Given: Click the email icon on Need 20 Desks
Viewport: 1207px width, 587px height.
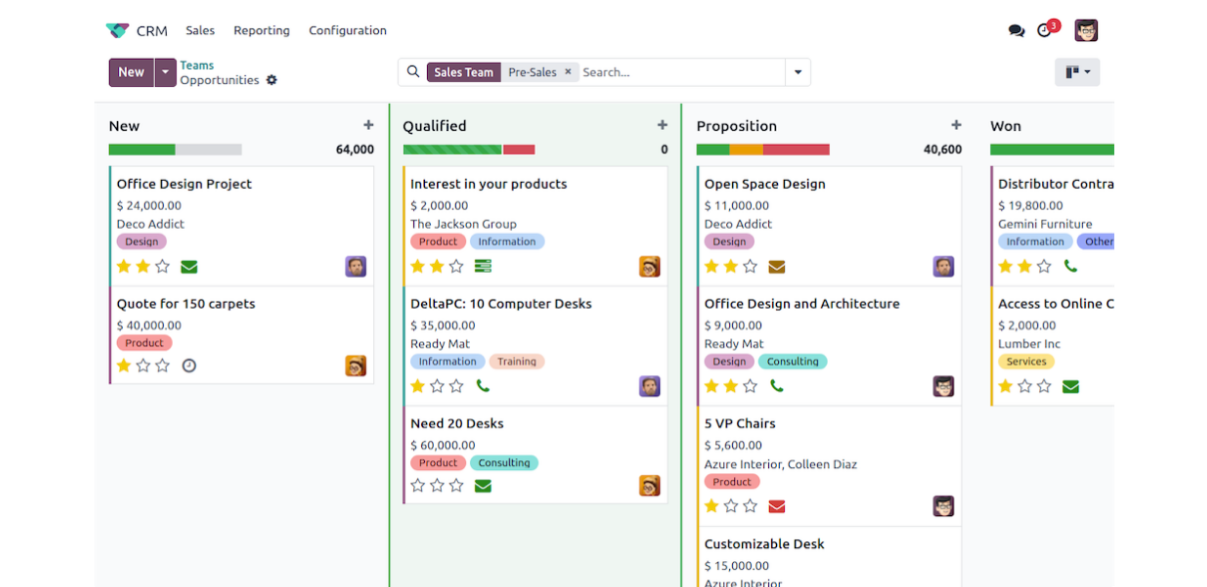Looking at the screenshot, I should 483,486.
